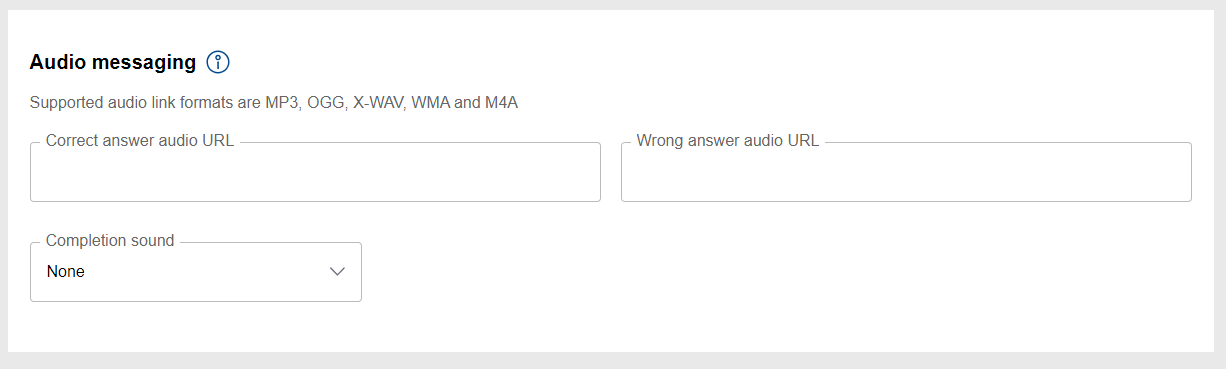Click the "Completion sound" label text

point(110,241)
